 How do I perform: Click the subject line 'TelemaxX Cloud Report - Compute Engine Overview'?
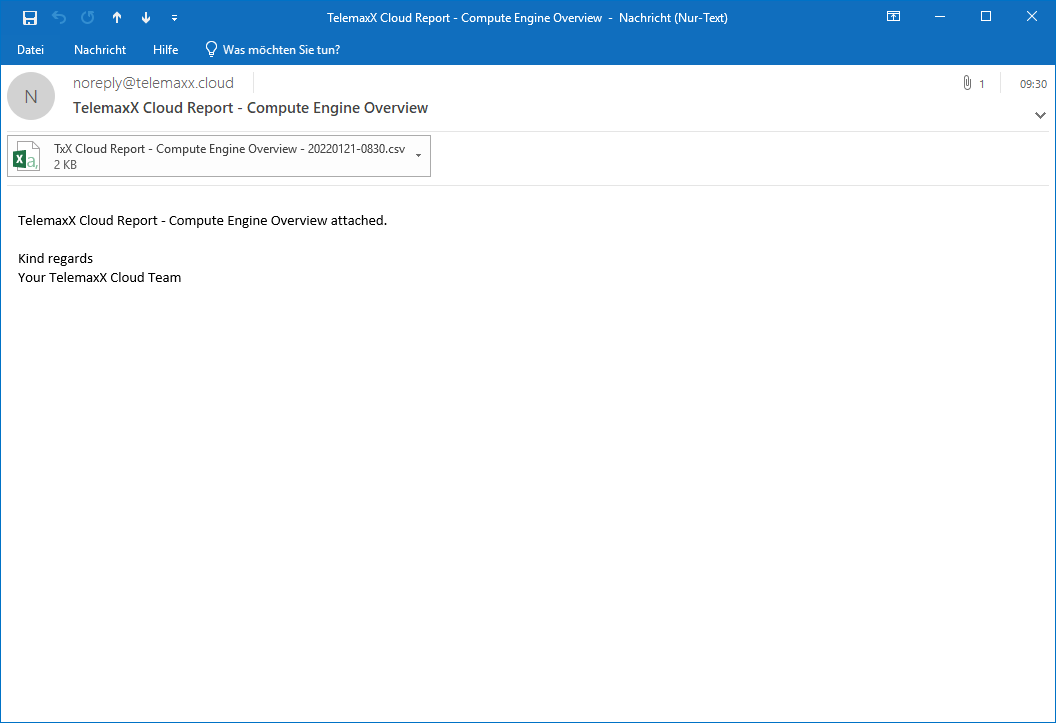251,108
